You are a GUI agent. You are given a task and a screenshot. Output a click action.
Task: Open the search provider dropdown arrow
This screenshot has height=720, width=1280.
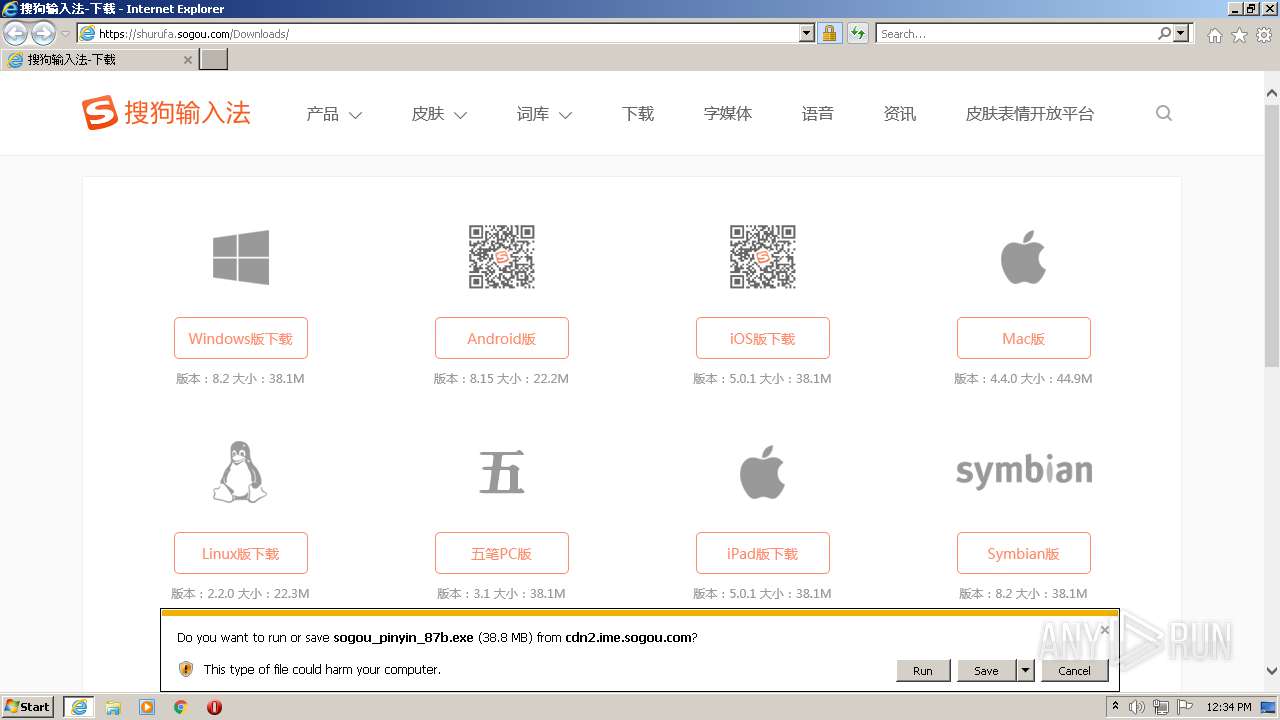click(1181, 33)
